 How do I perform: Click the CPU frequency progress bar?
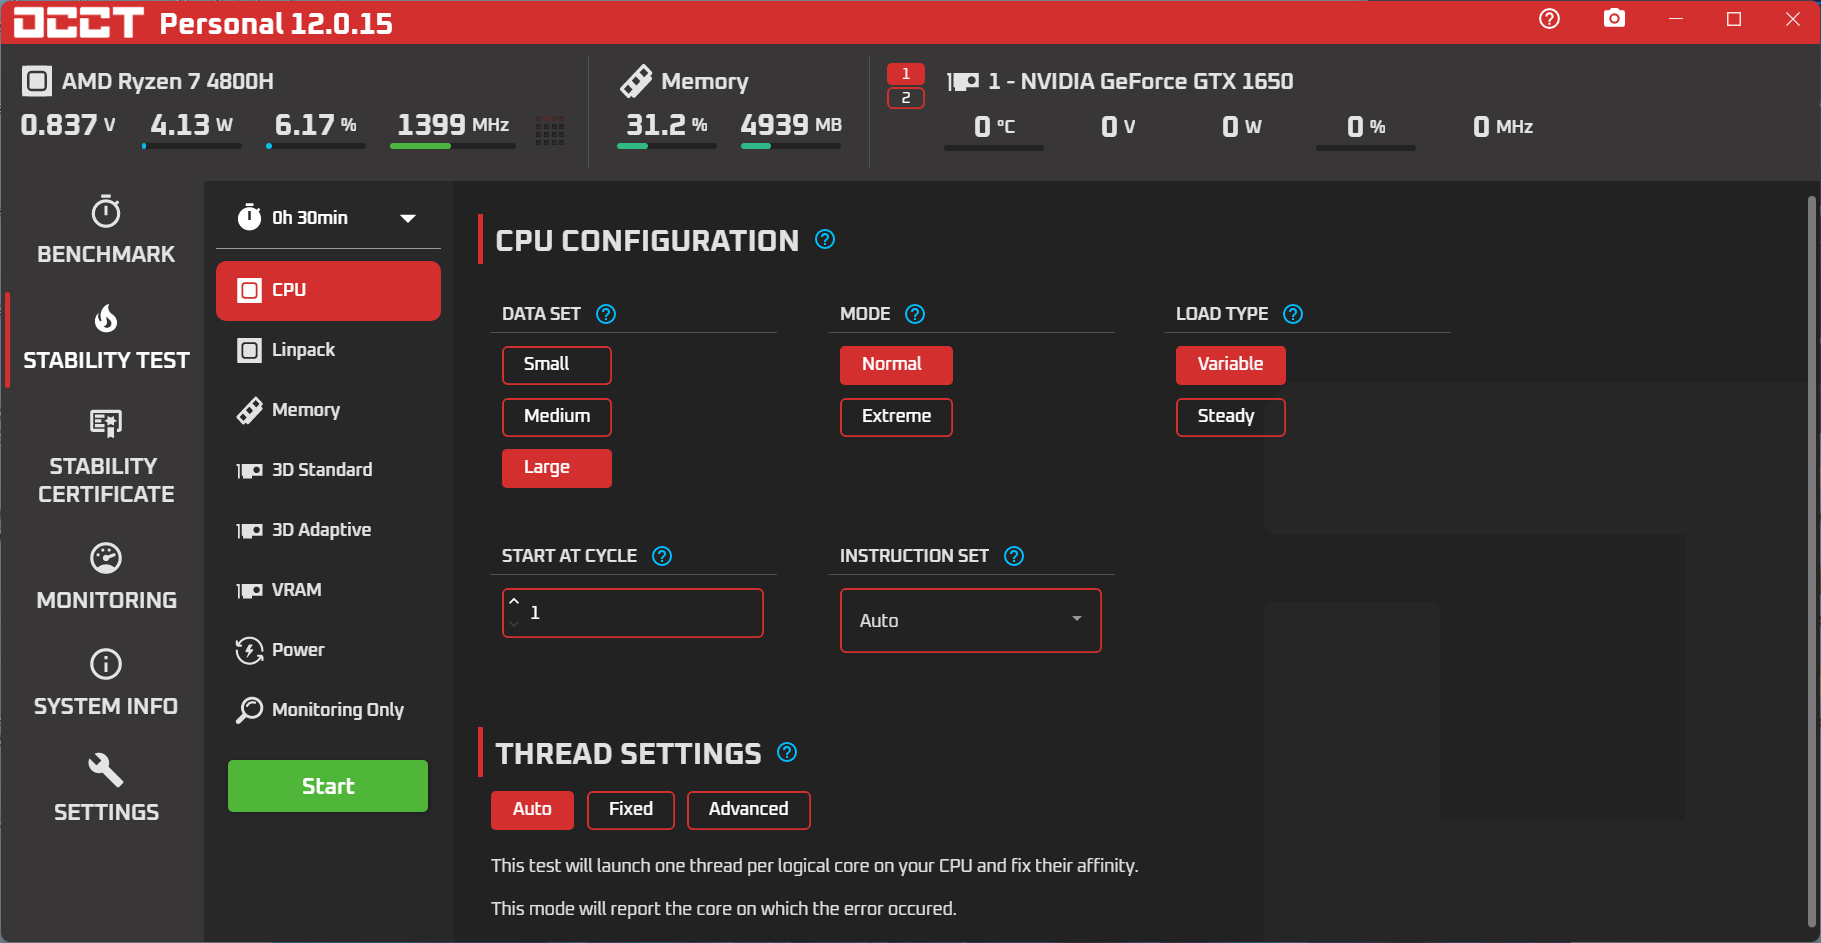453,146
